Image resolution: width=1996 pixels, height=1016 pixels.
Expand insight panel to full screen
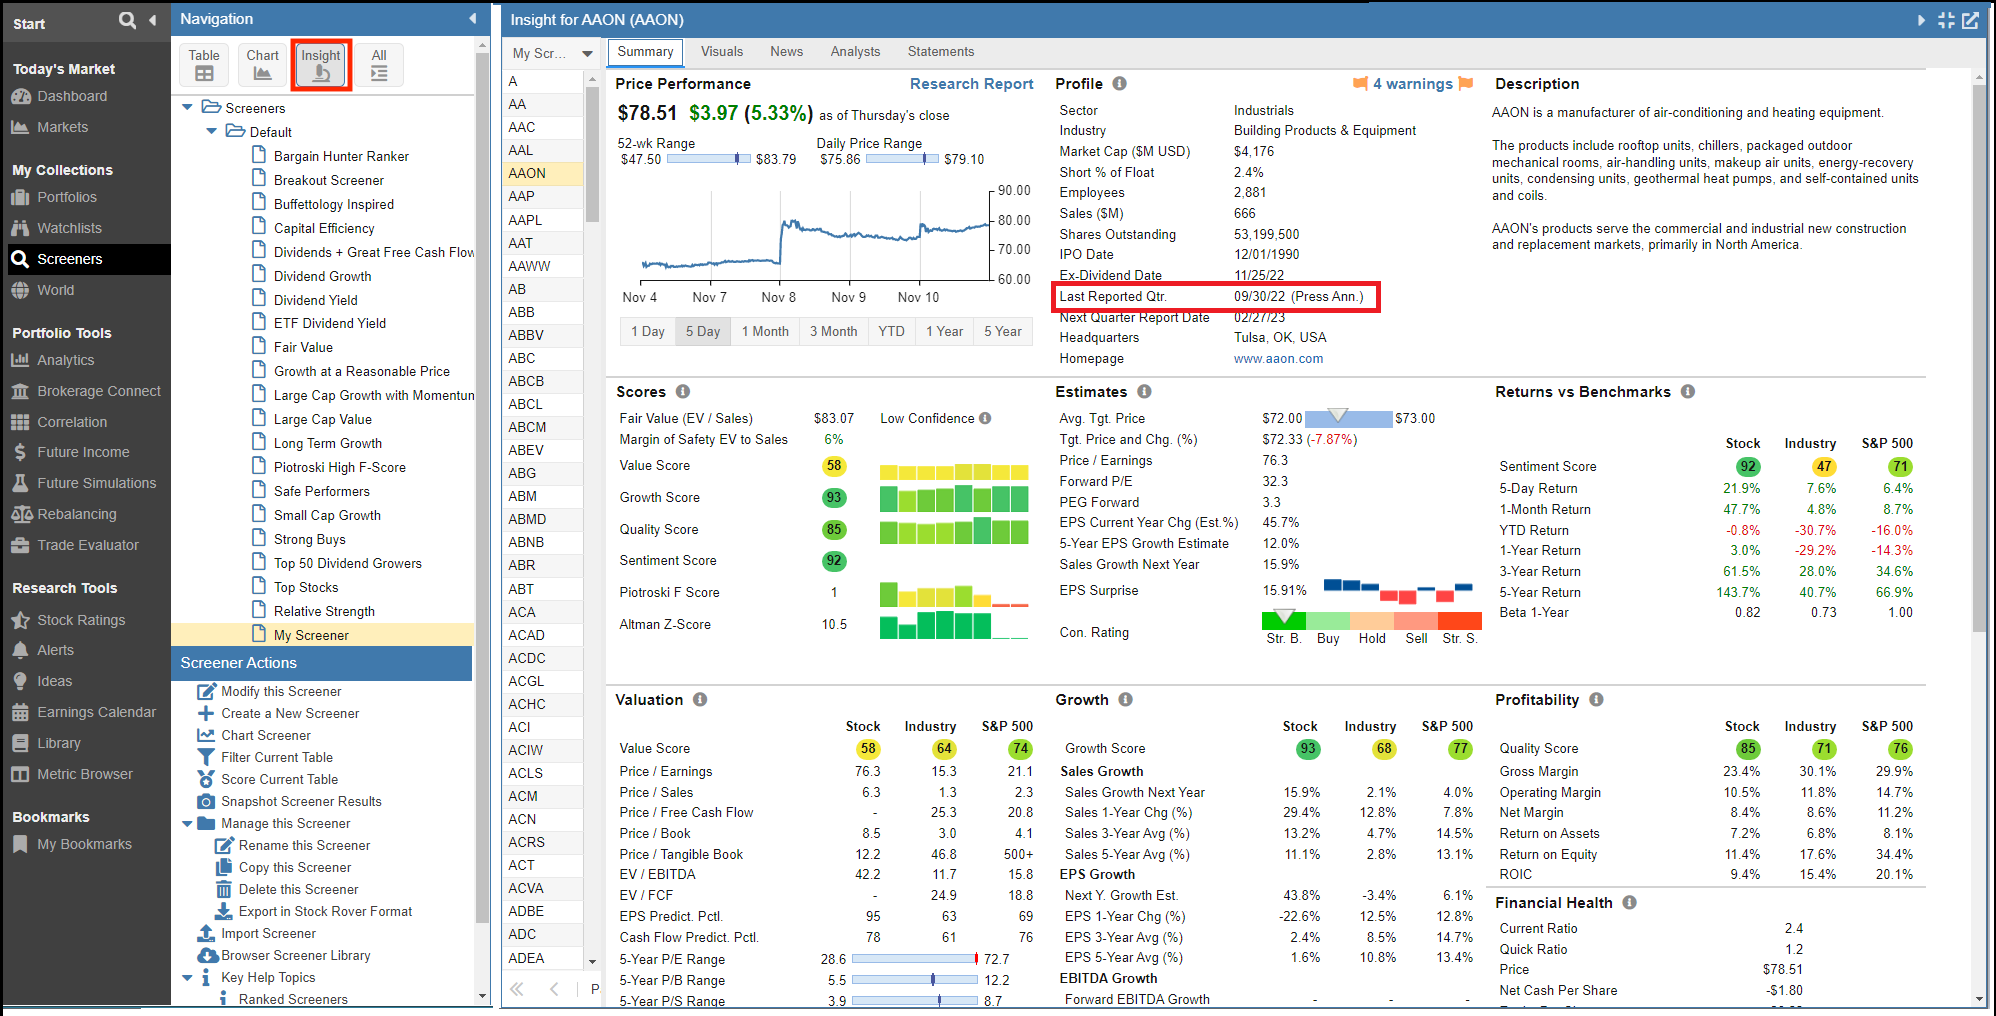[1946, 20]
